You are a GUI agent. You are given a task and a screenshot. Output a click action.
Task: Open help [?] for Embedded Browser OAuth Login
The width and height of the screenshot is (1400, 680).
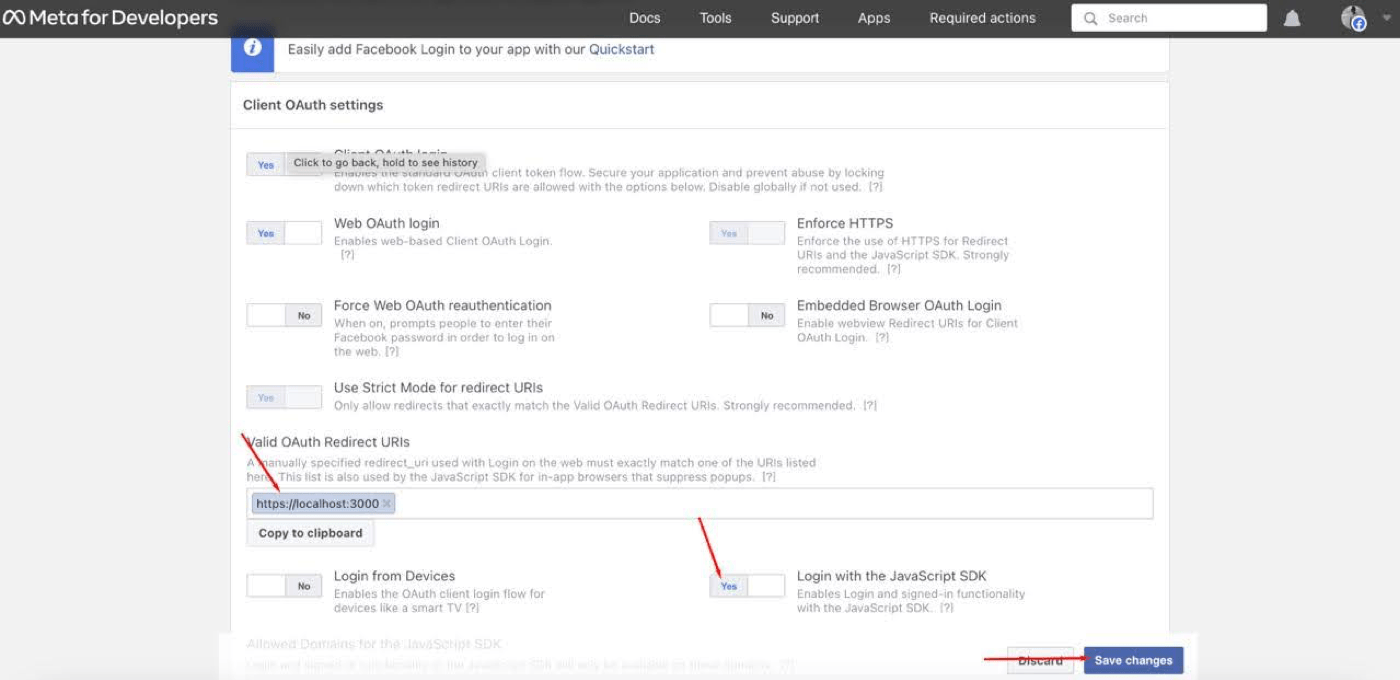point(882,337)
